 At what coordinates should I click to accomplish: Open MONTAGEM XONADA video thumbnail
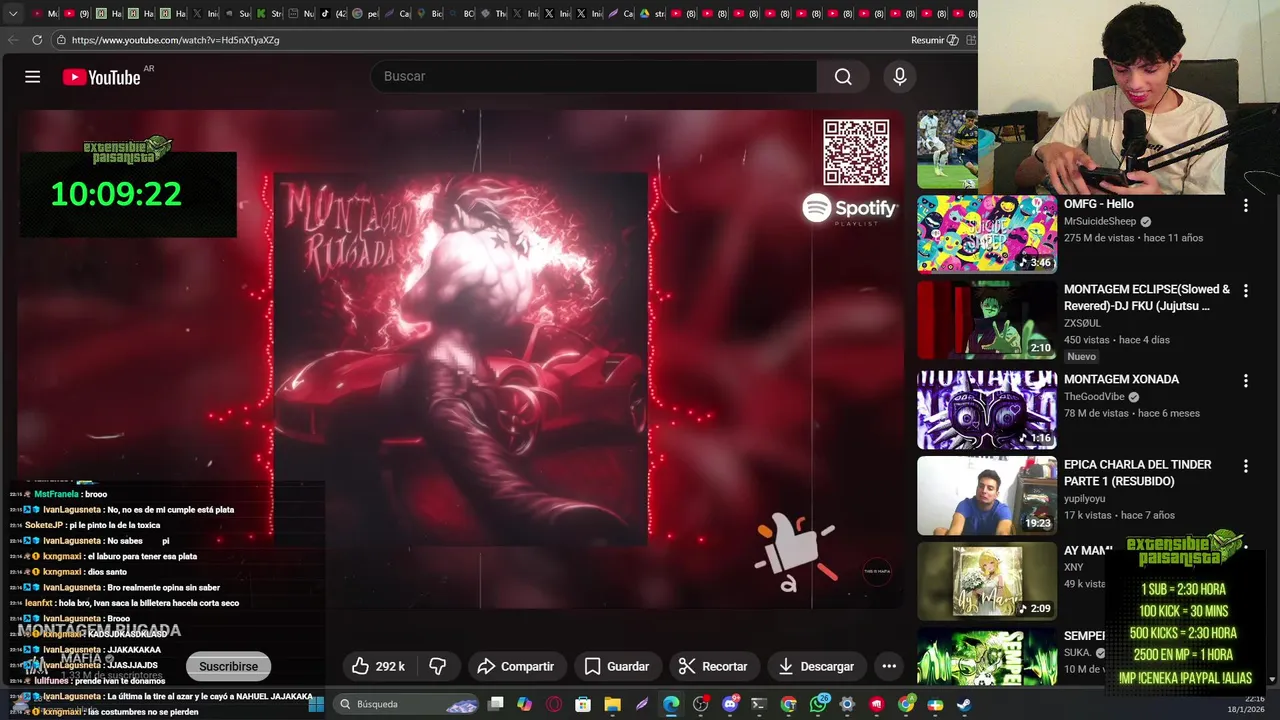(987, 409)
